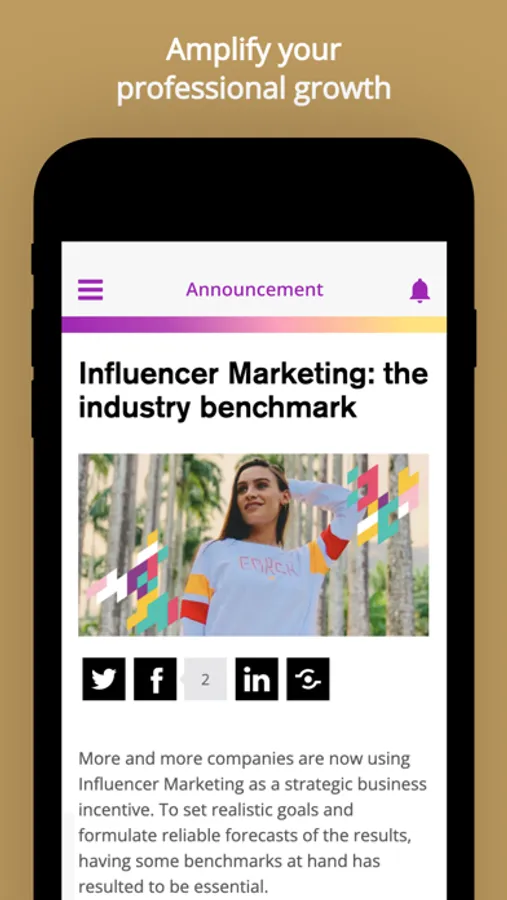
Task: Click the Facebook share count bubble showing 2
Action: [205, 680]
